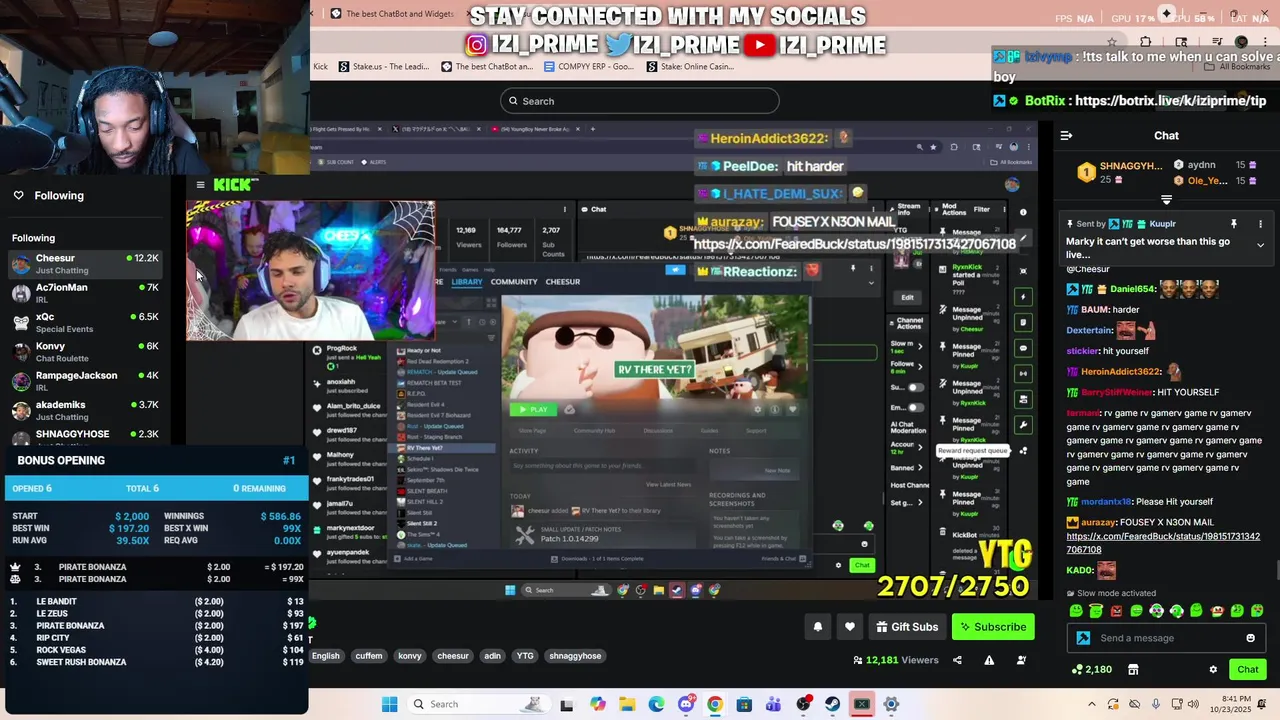Click the share icon next to viewers count
The width and height of the screenshot is (1280, 720).
coord(957,660)
